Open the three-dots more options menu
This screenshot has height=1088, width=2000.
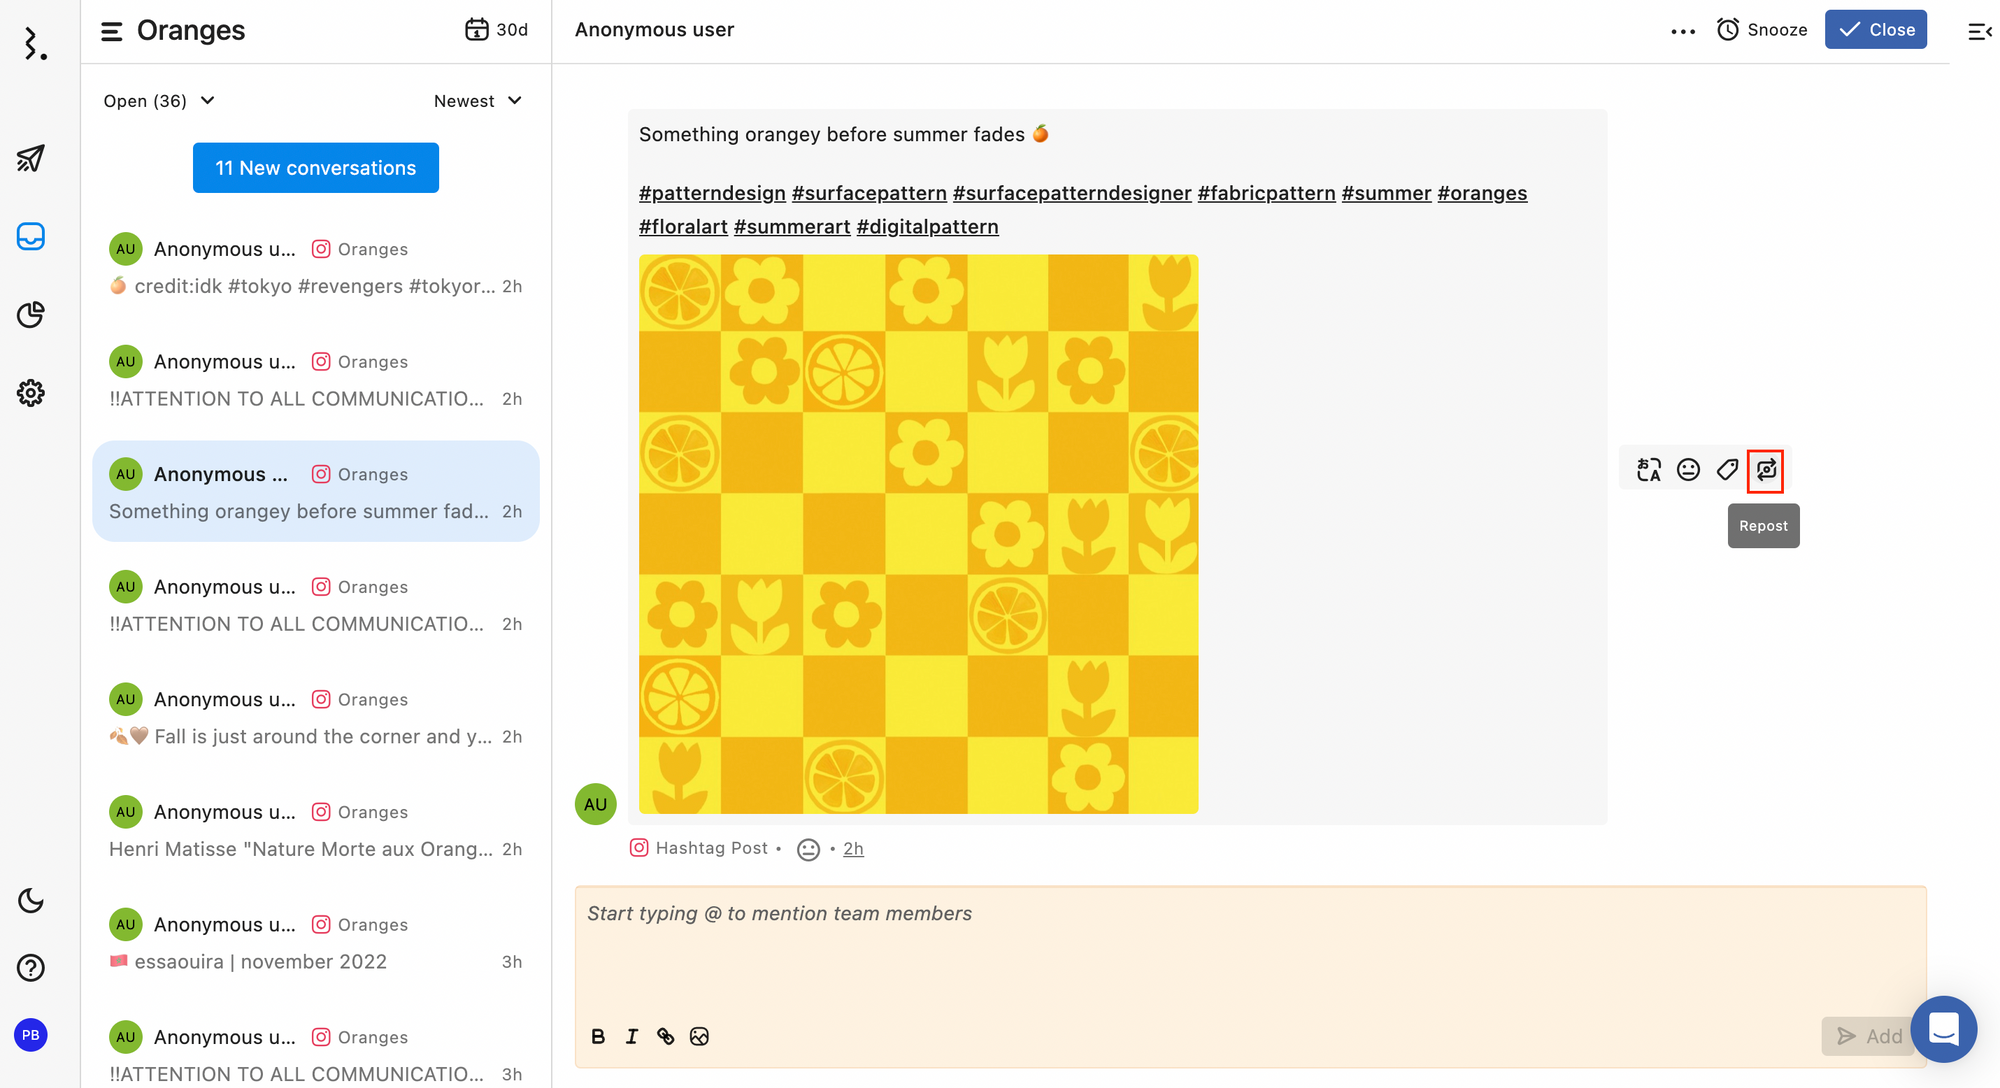[x=1683, y=31]
